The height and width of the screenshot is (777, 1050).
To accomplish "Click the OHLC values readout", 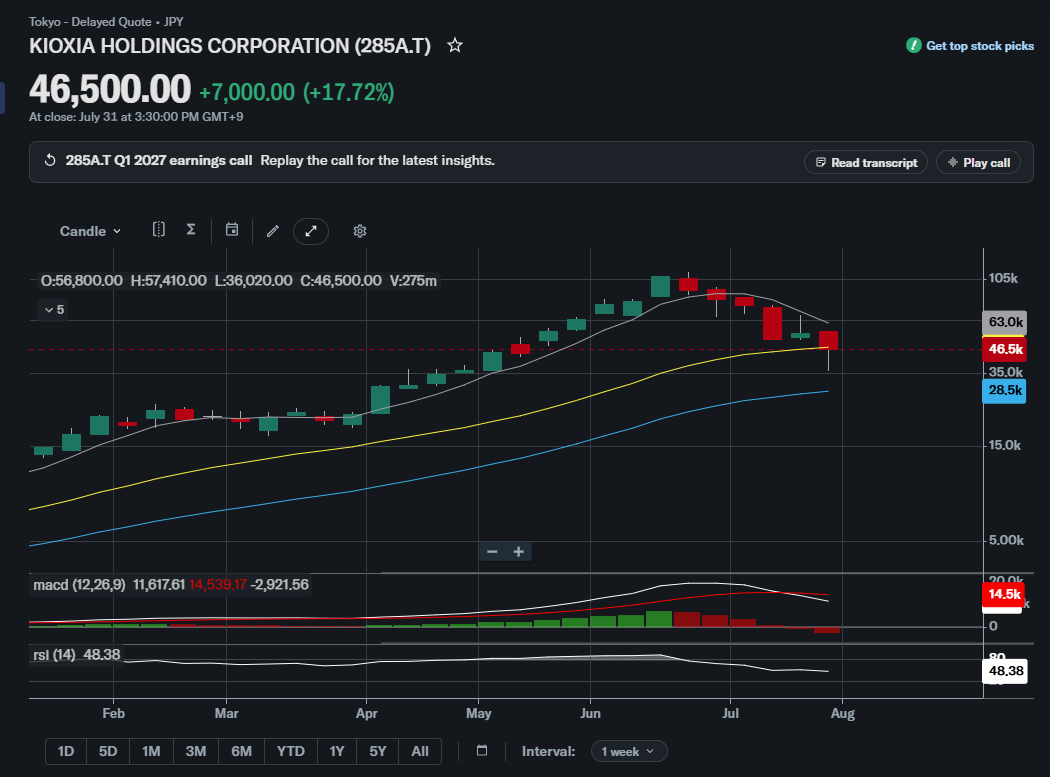I will 238,281.
